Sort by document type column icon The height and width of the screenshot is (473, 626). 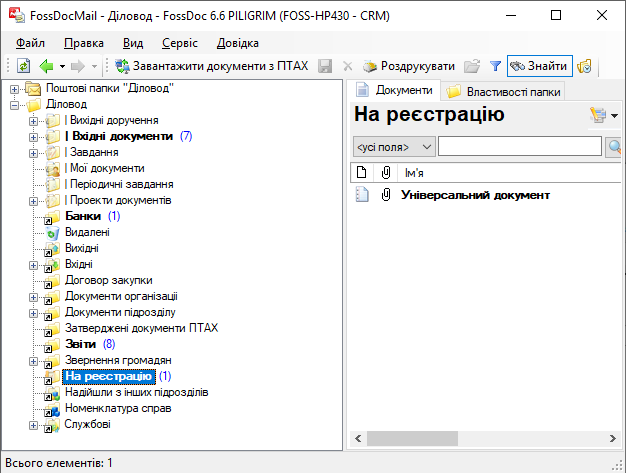click(x=361, y=172)
